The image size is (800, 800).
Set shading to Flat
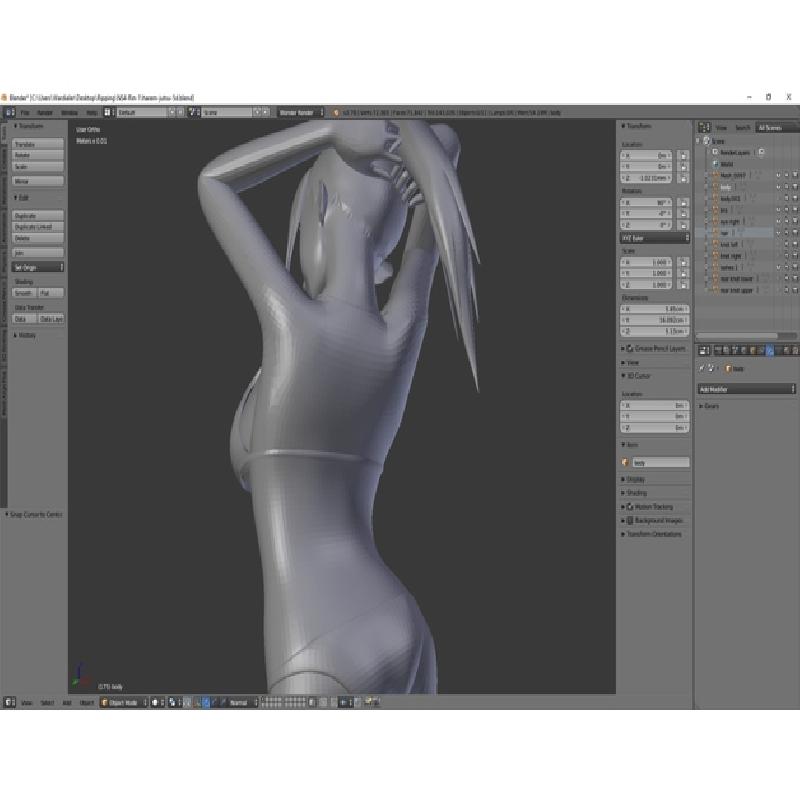tap(51, 293)
